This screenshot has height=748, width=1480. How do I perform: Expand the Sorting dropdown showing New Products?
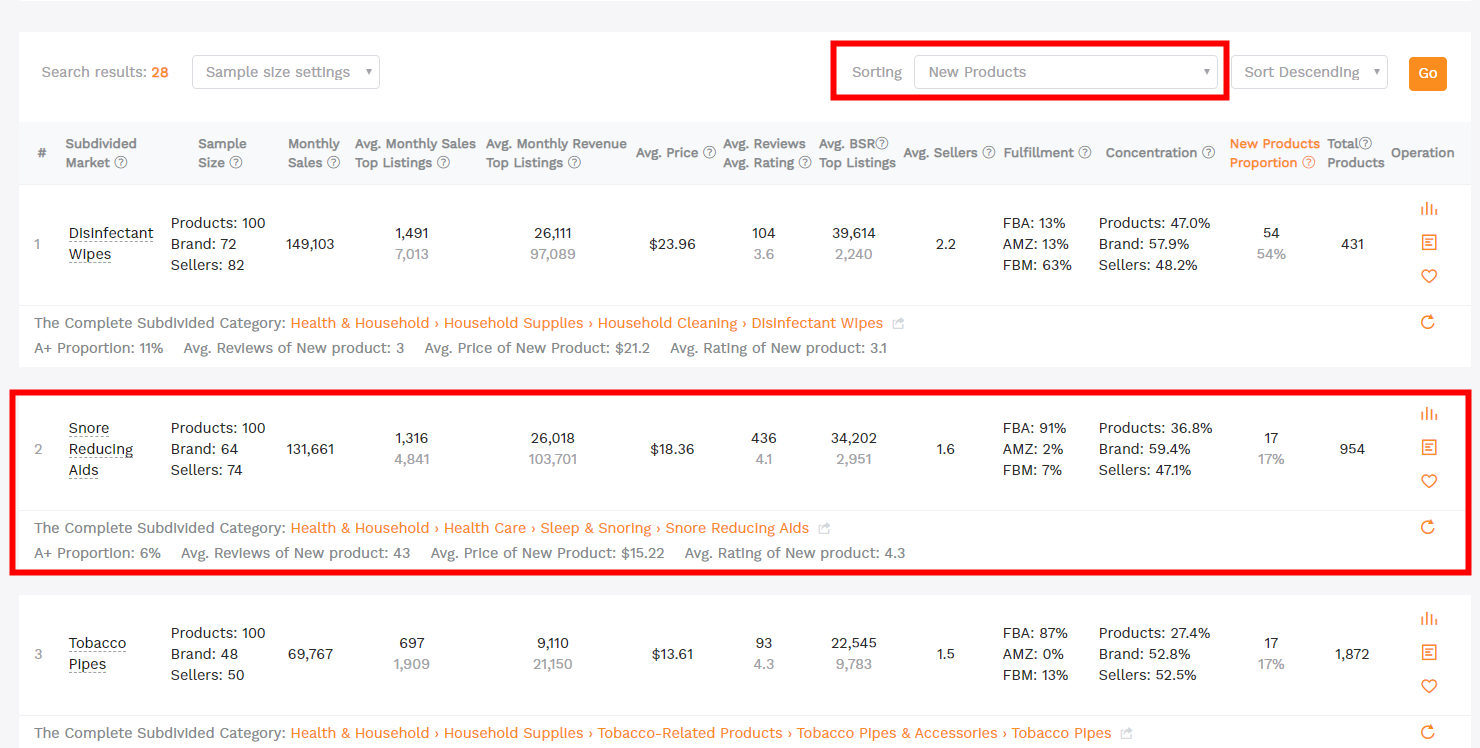coord(1065,72)
